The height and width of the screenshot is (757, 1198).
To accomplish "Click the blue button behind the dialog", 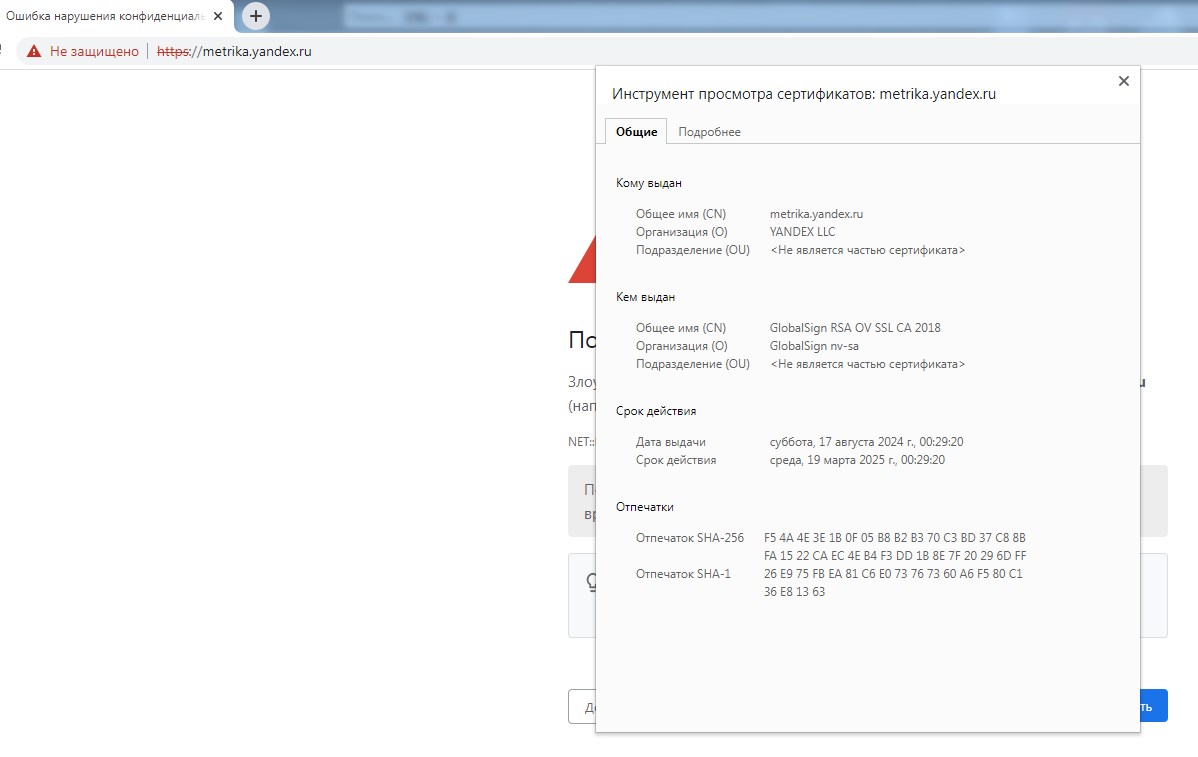I will click(1154, 706).
